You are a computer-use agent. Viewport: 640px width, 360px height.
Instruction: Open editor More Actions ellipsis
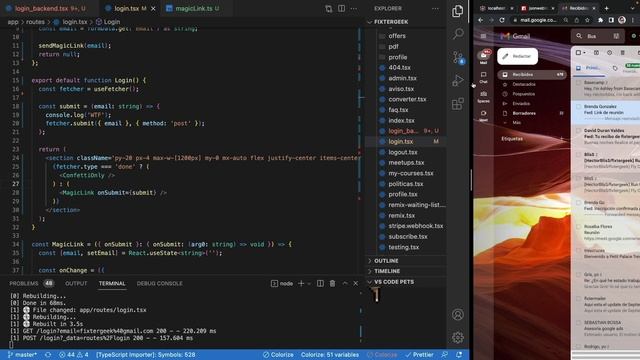point(354,8)
